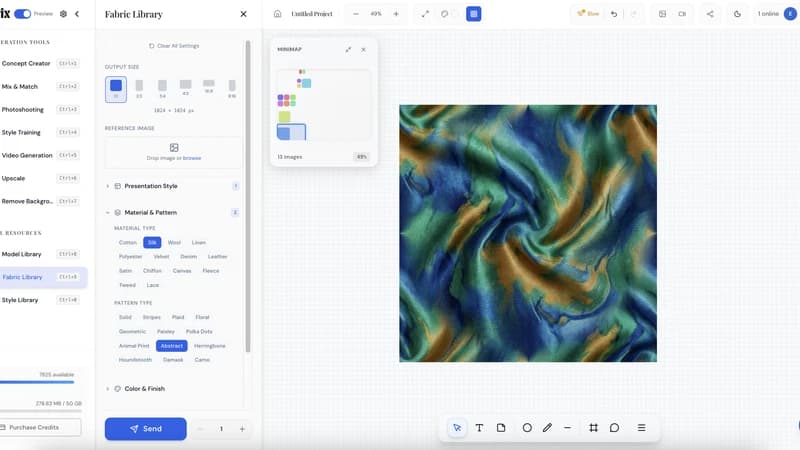Select Leather material type

(x=217, y=257)
